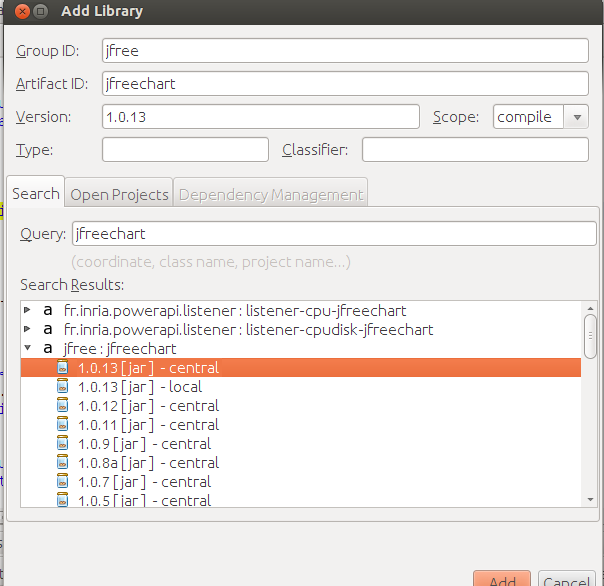
Task: Select '1.0.12 [jar] - central' row
Action: (301, 406)
